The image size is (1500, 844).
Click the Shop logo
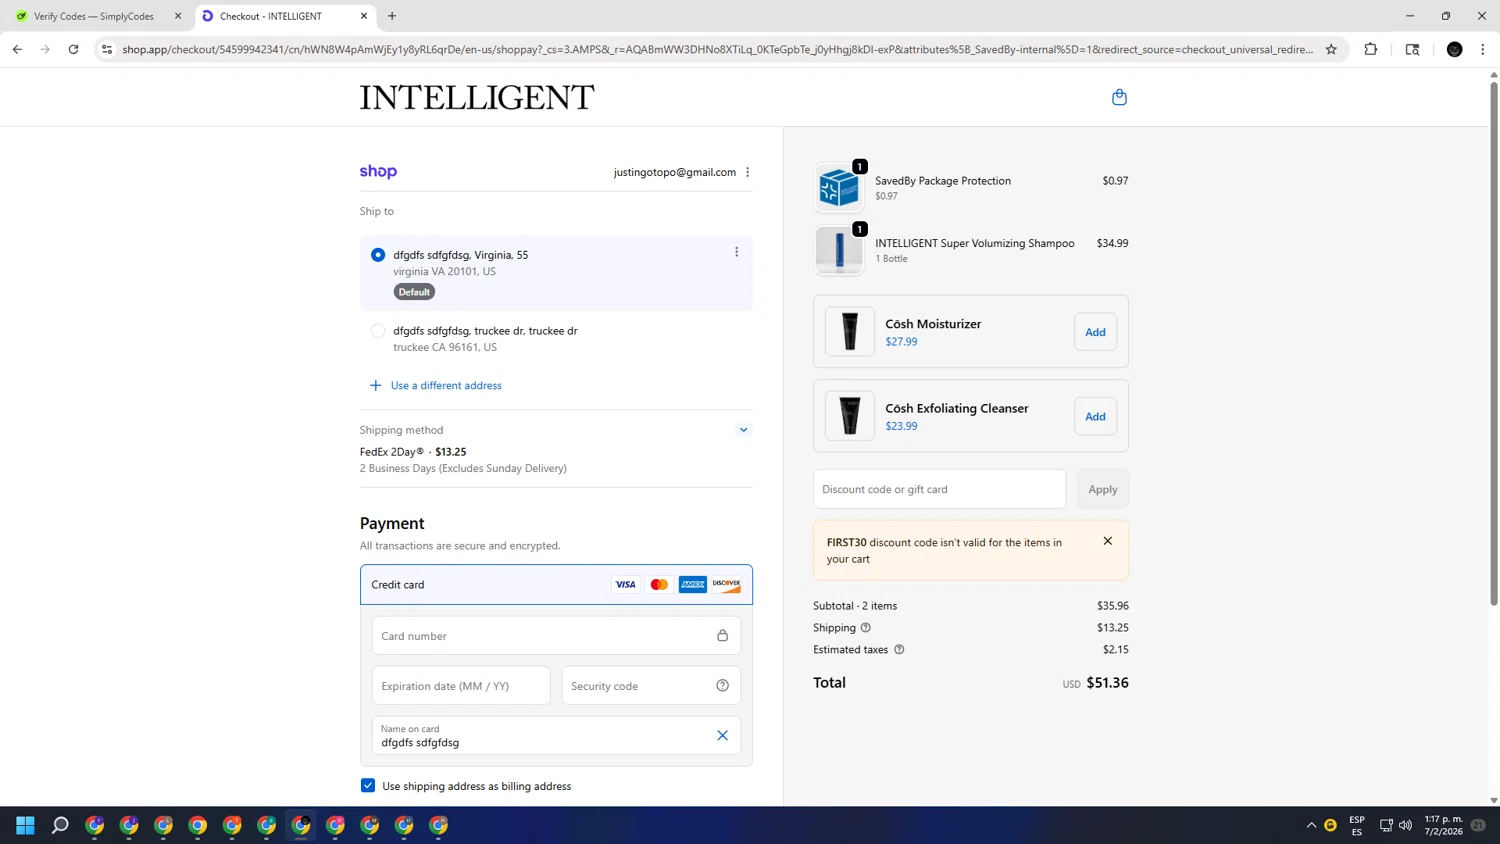378,172
